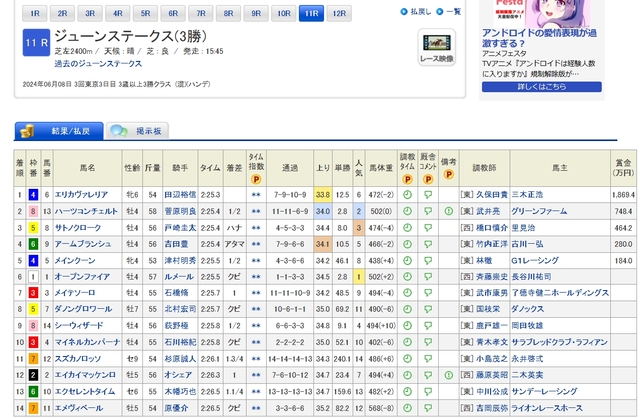Screen dimensions: 640x418
Task: Open training time clock for オープンファイア
Action: pos(408,276)
